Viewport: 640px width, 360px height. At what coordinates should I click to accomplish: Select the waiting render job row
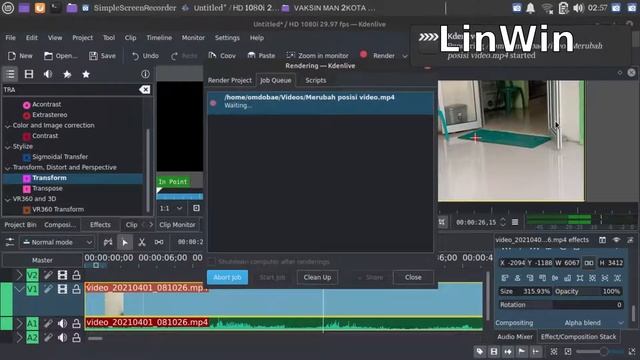[320, 102]
